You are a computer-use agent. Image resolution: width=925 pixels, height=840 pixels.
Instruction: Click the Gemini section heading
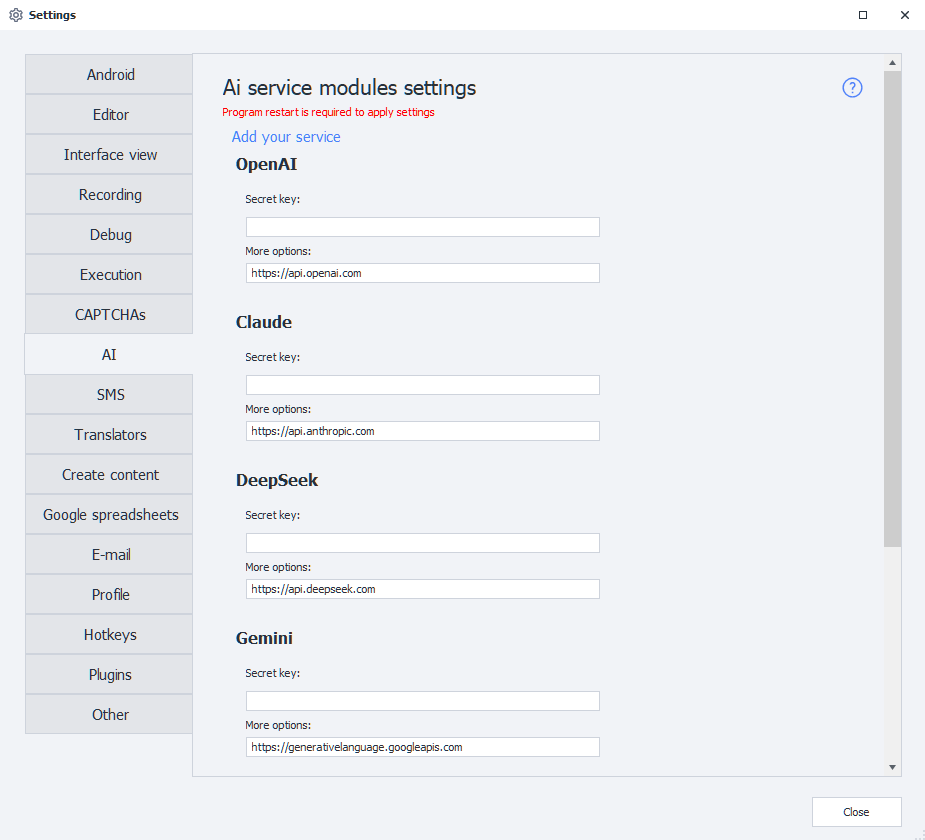point(264,638)
